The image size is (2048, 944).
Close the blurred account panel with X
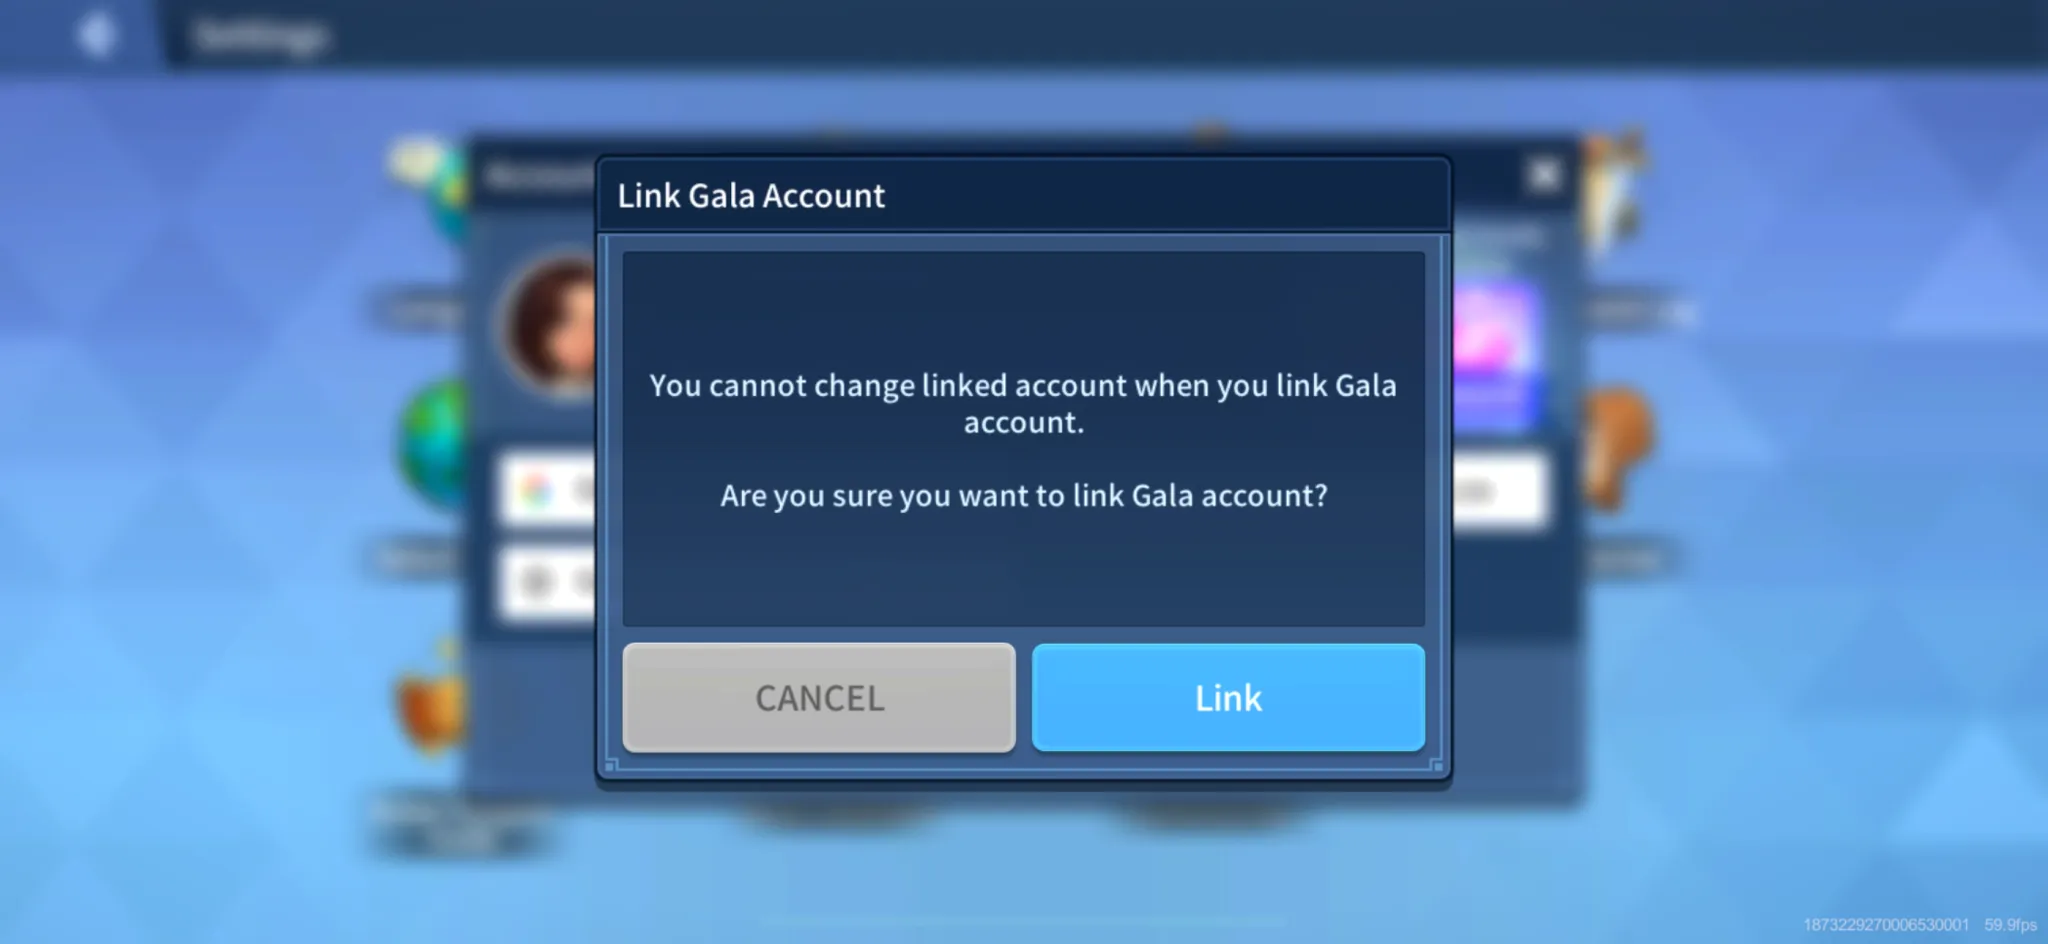[1545, 175]
